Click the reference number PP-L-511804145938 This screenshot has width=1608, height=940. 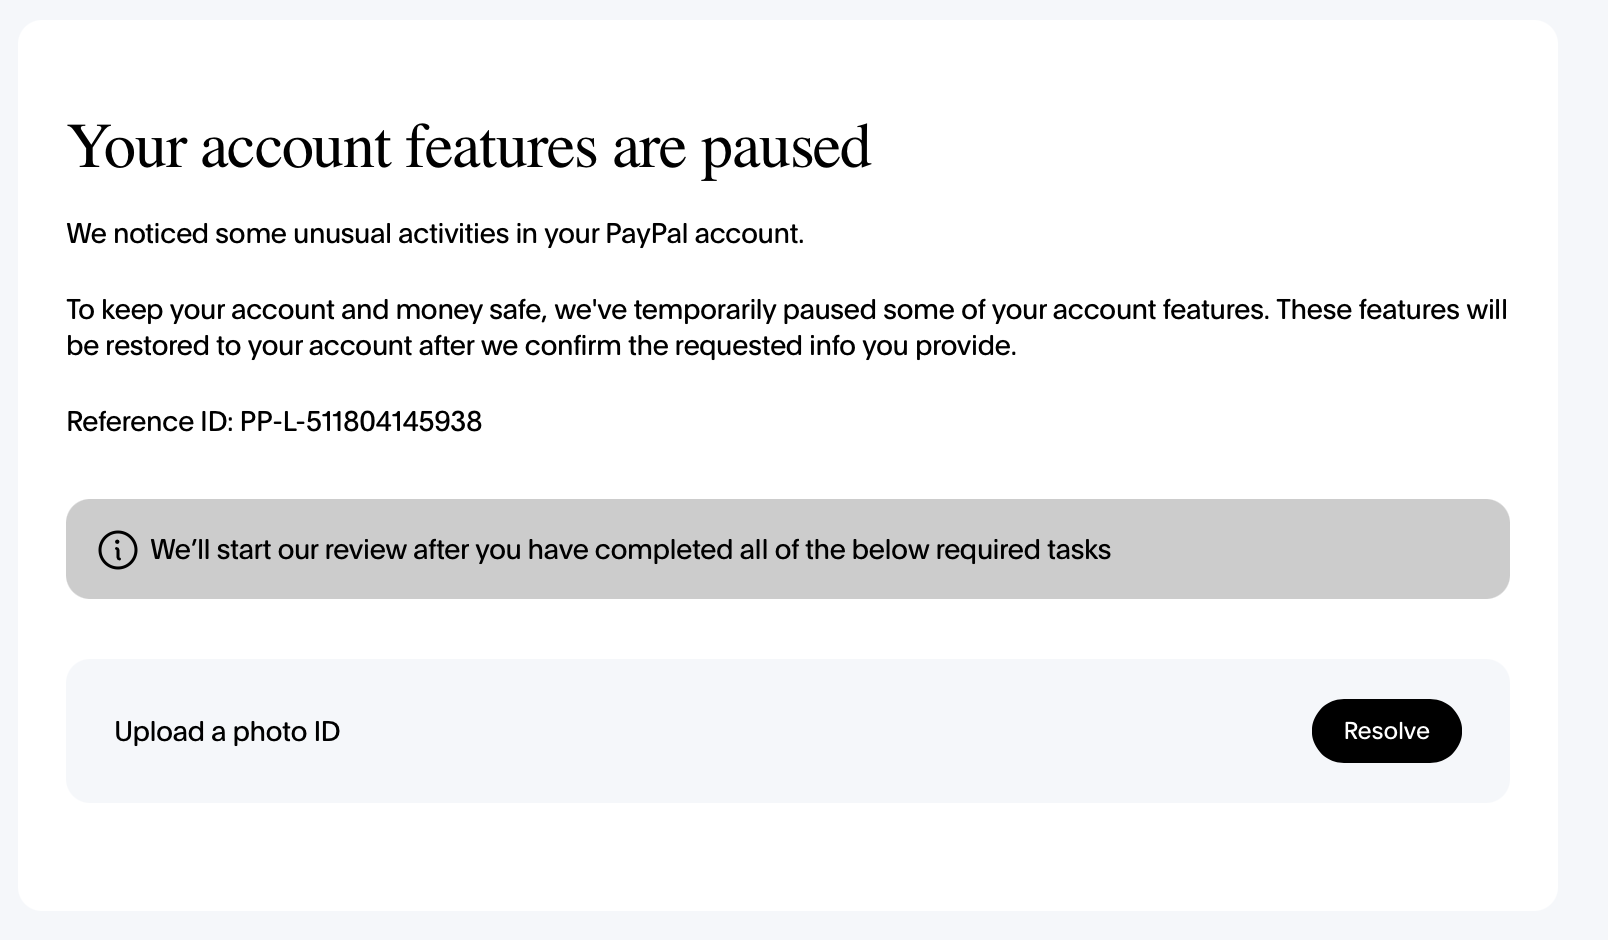pyautogui.click(x=361, y=422)
